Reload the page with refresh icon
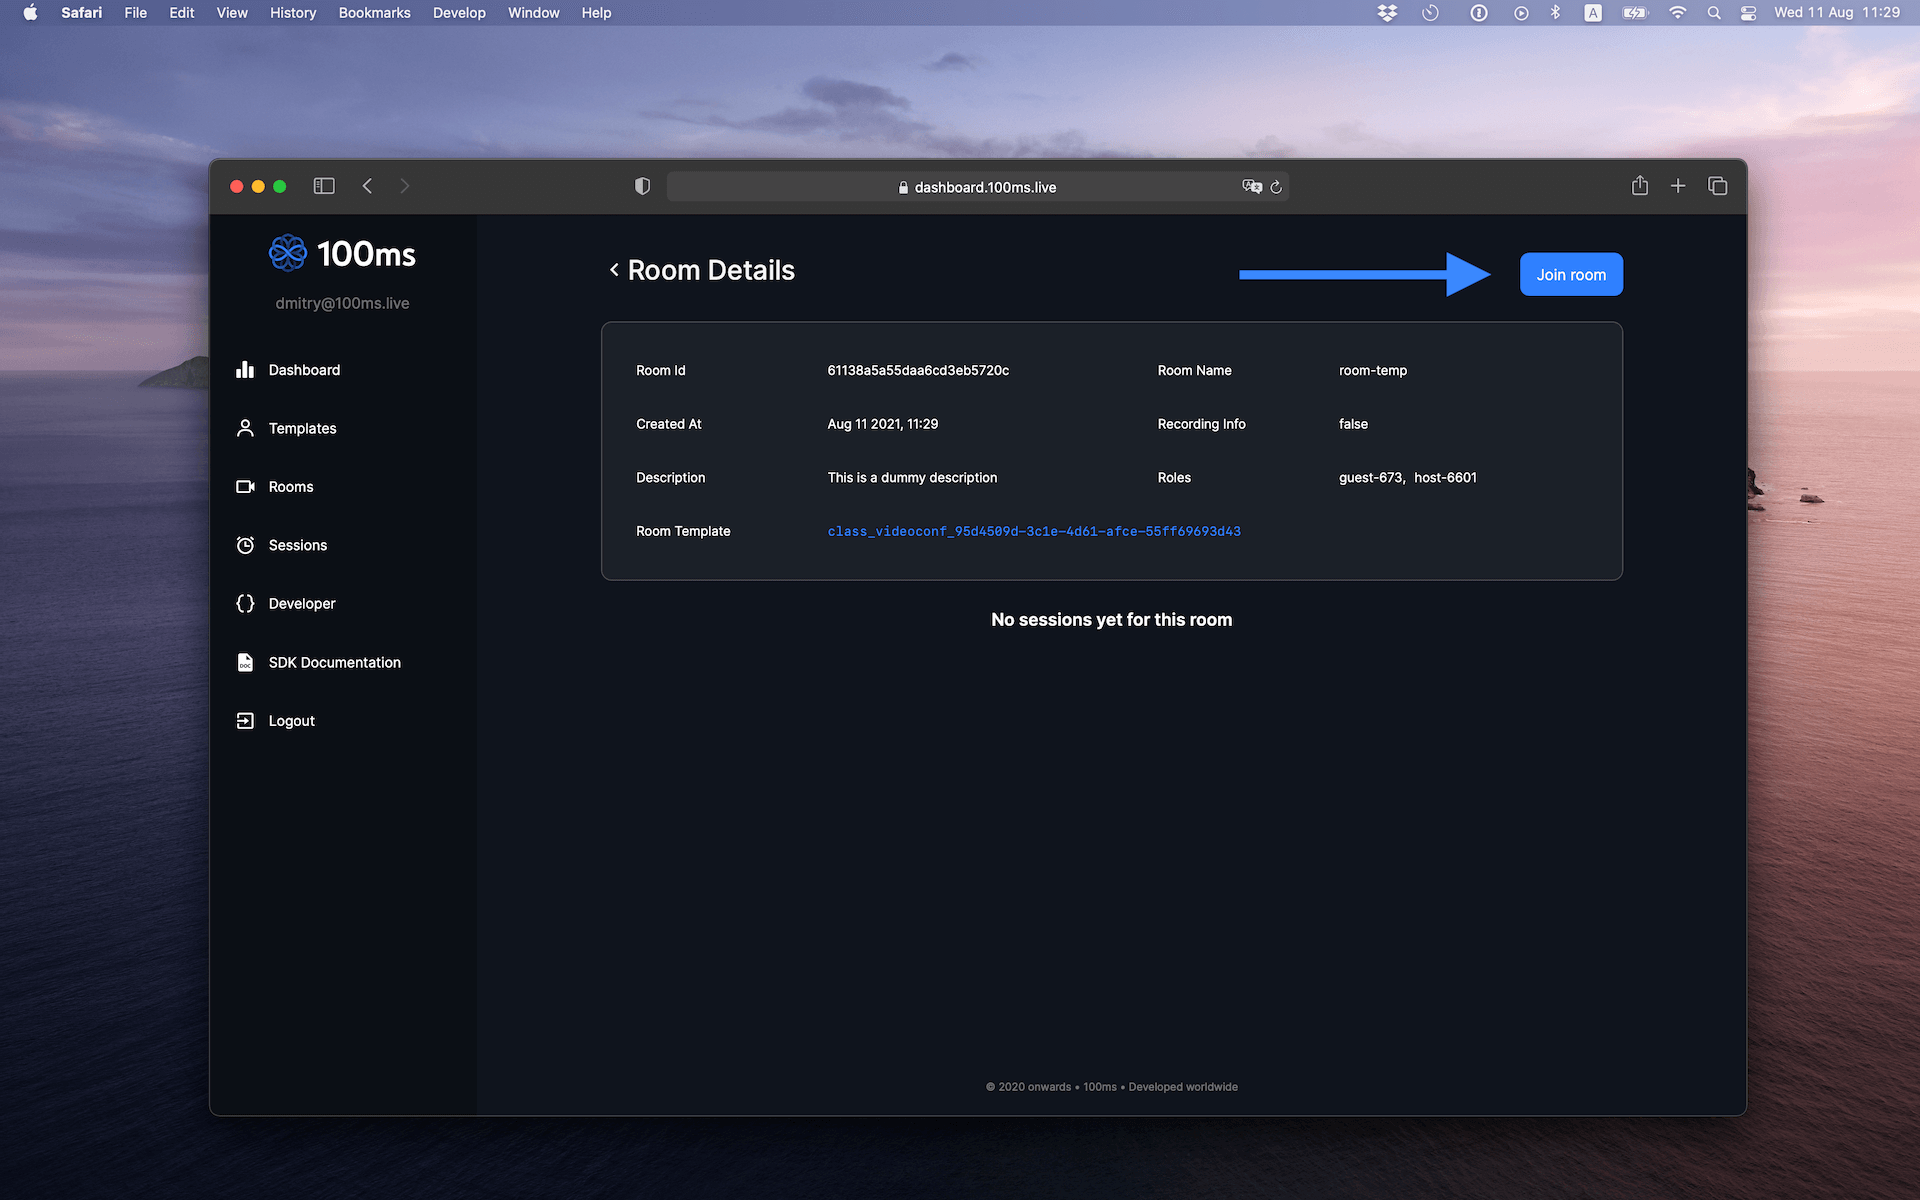1920x1200 pixels. 1276,187
